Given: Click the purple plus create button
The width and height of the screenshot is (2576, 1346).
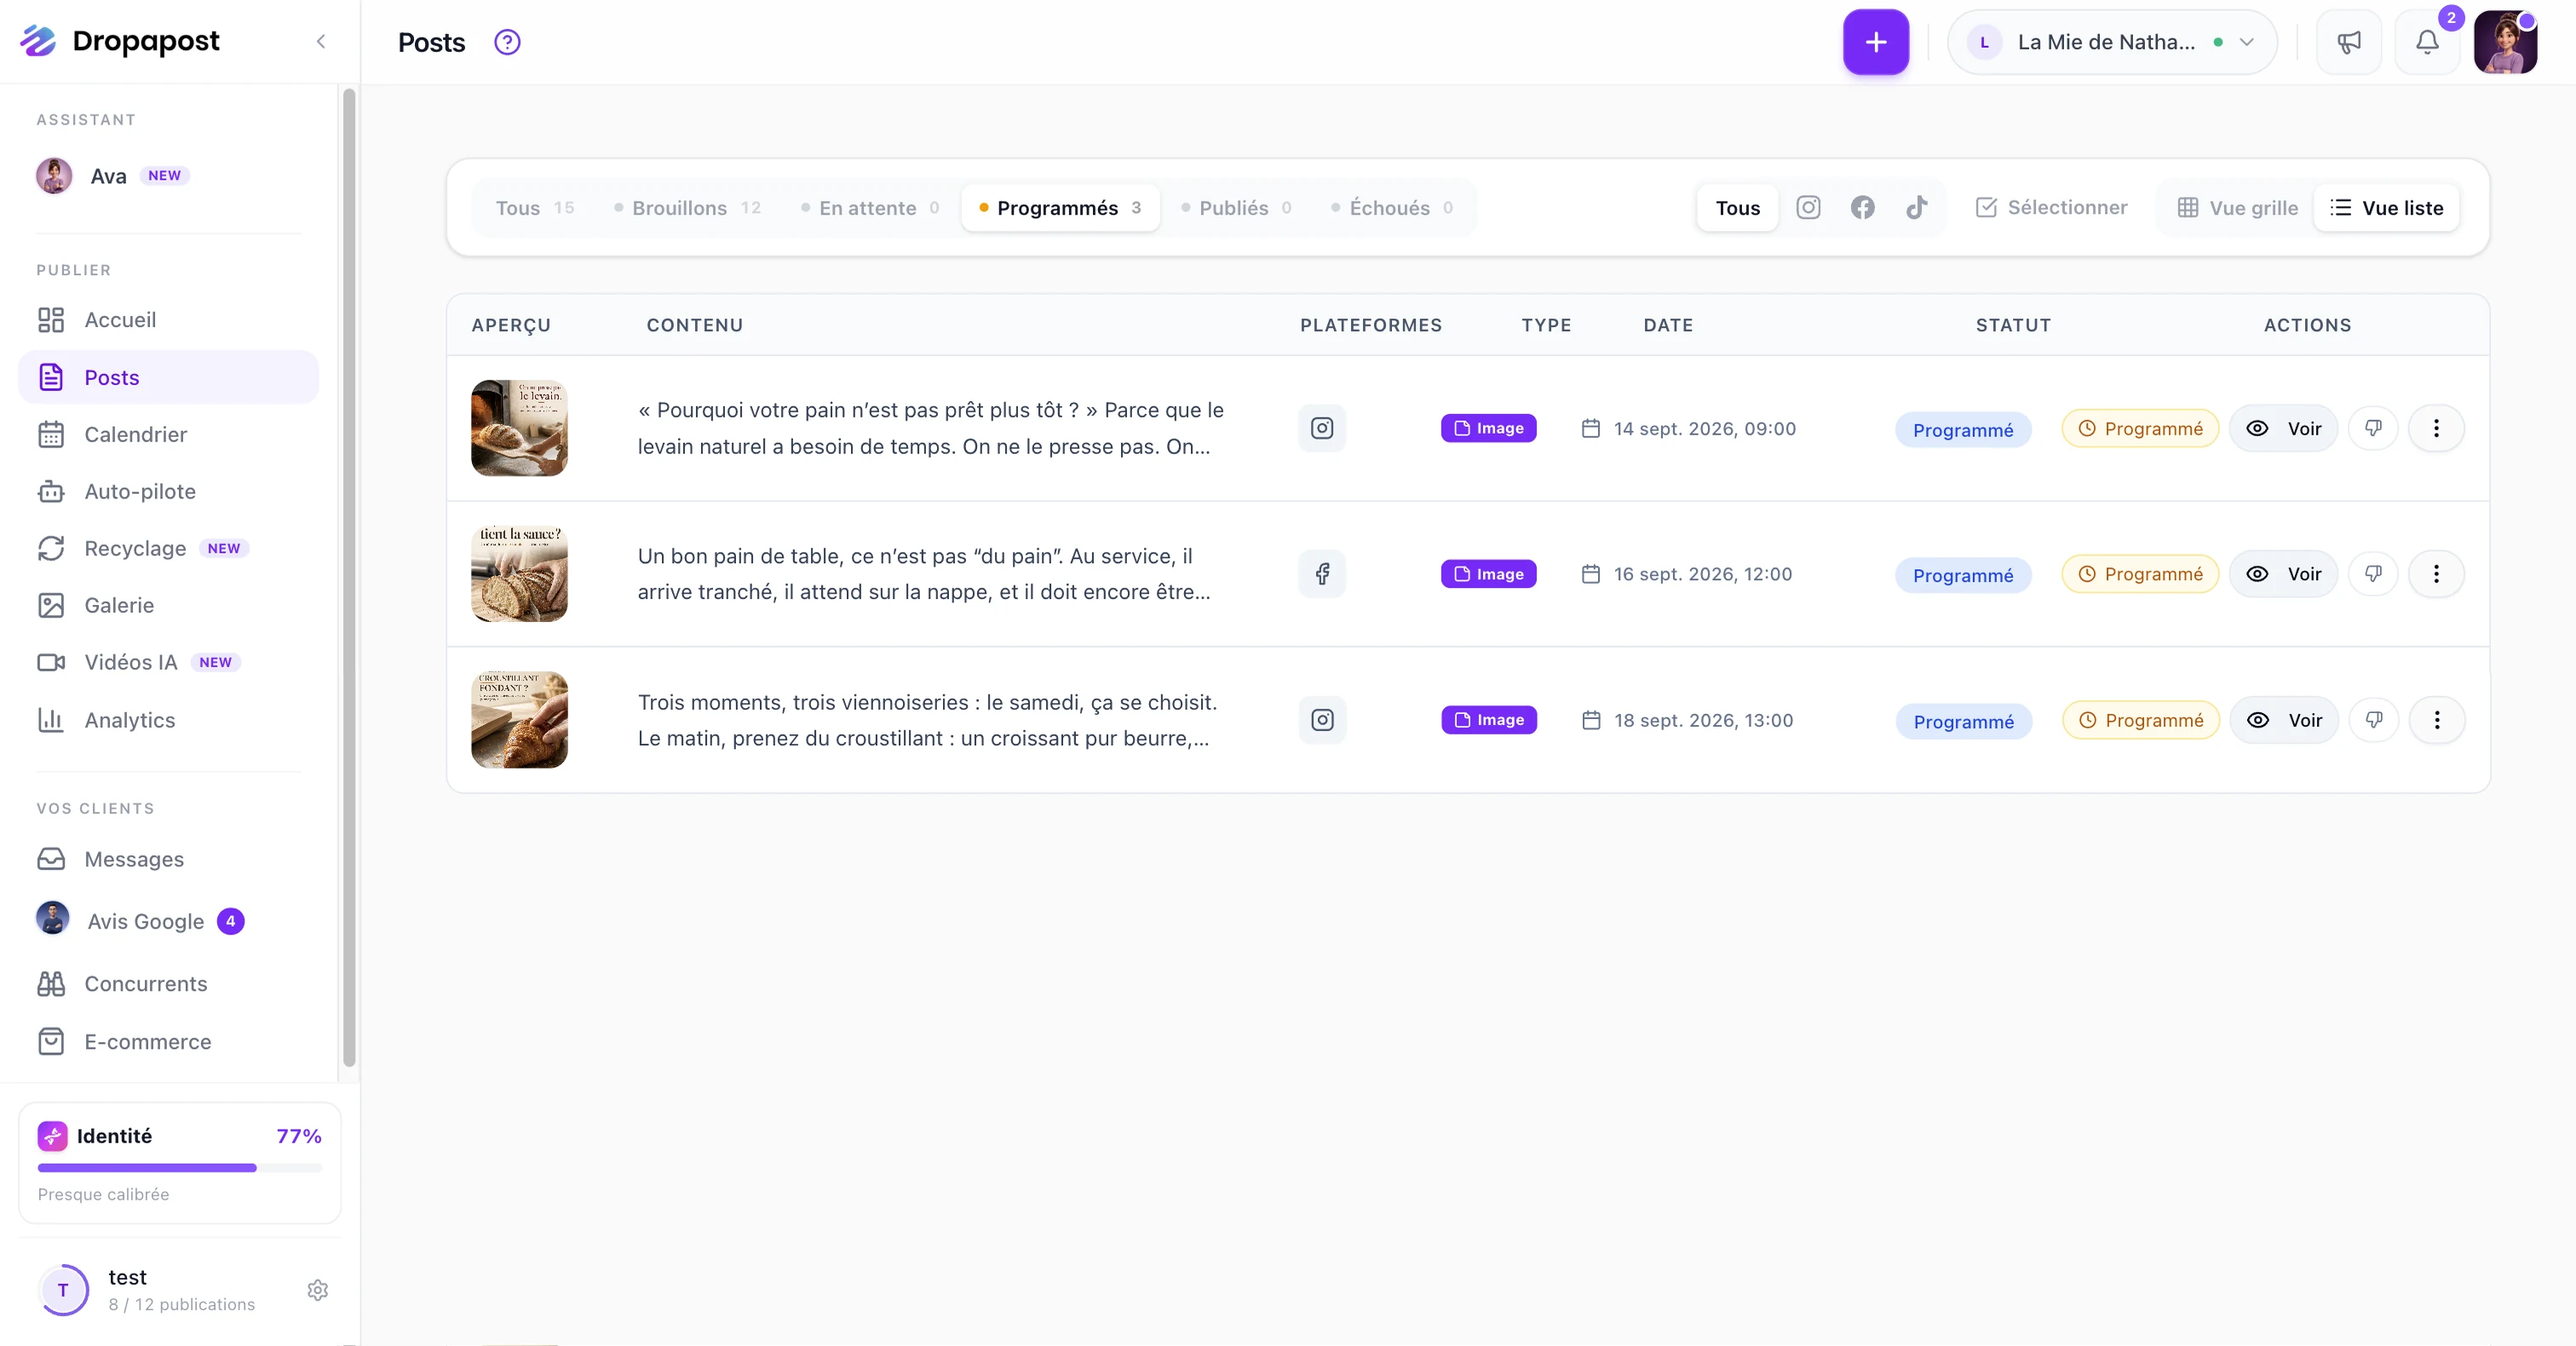Looking at the screenshot, I should (x=1875, y=42).
